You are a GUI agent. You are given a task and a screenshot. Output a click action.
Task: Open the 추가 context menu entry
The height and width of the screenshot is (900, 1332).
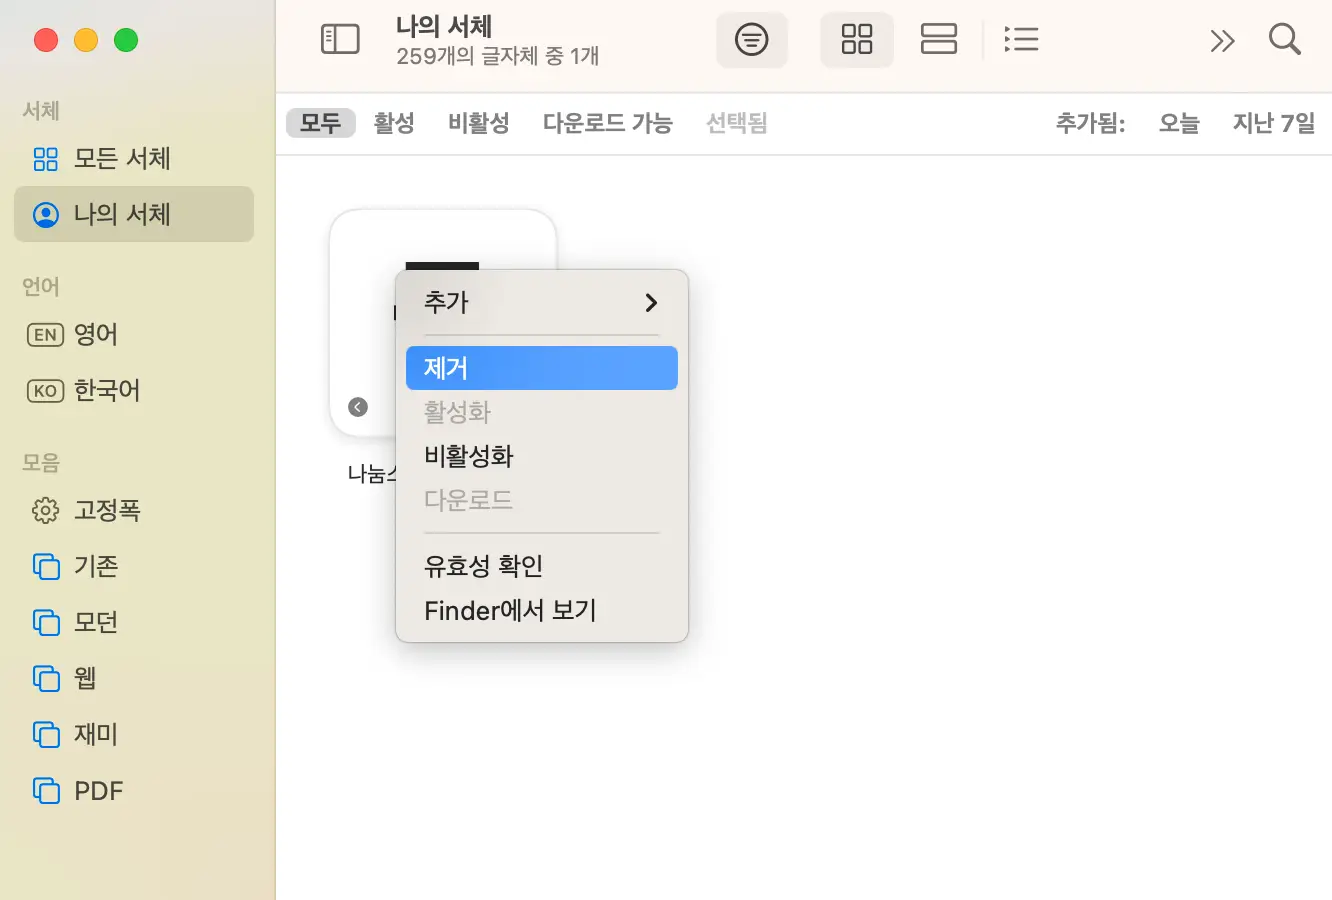point(542,302)
